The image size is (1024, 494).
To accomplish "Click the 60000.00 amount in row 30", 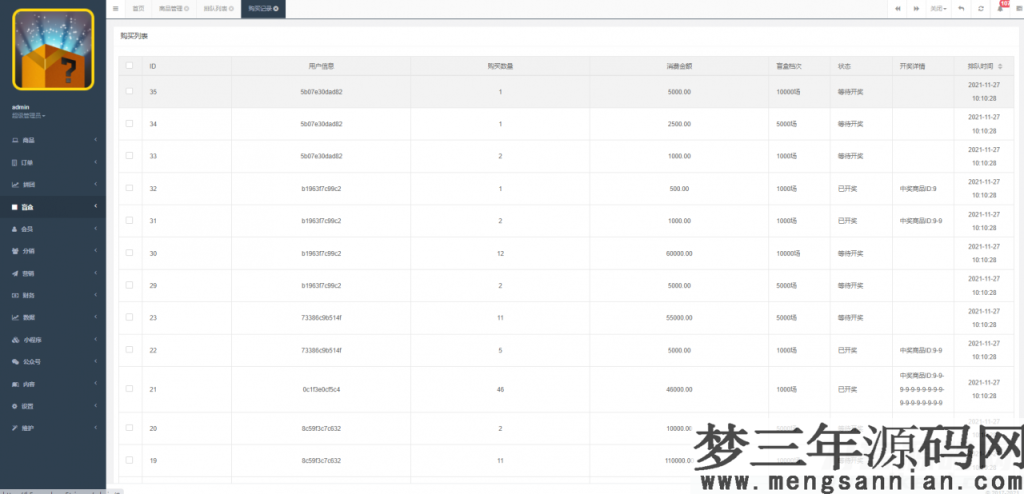I will pos(679,253).
